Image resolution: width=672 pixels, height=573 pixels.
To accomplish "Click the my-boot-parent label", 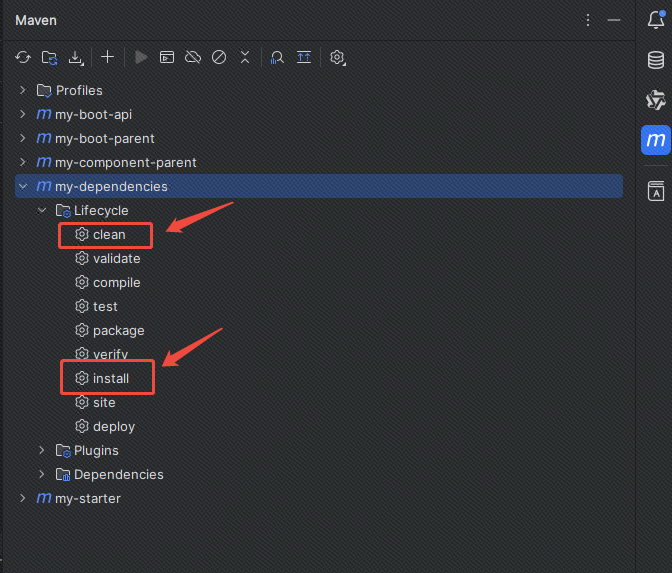I will (105, 138).
